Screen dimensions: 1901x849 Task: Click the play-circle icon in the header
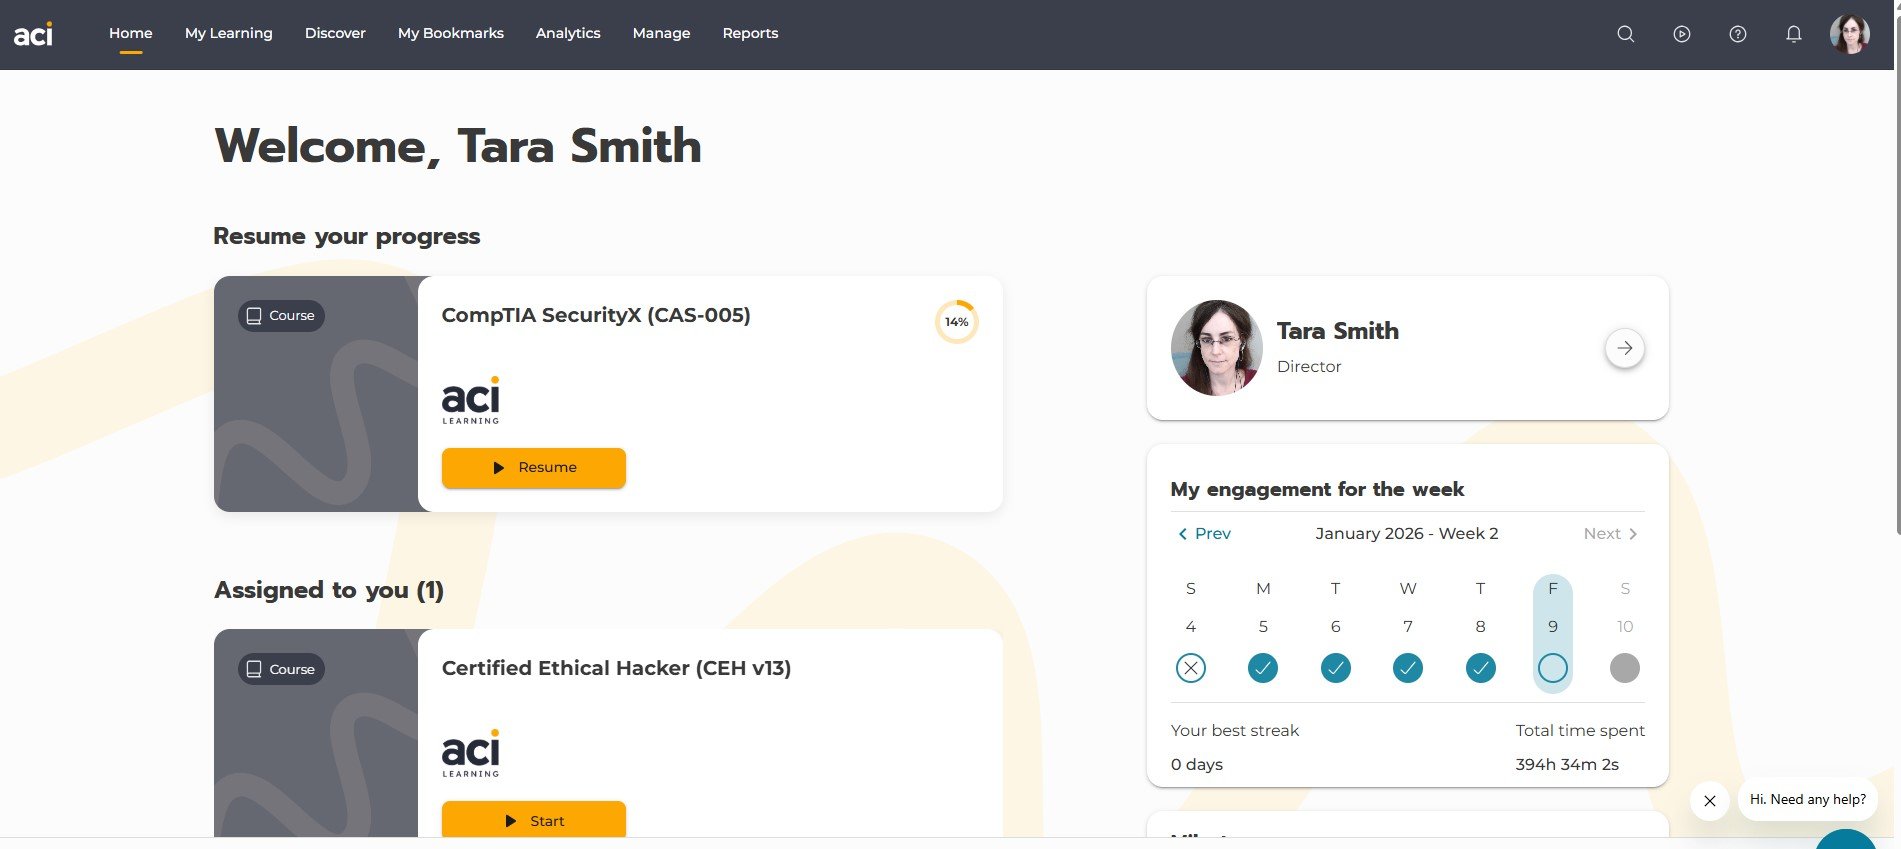click(x=1682, y=34)
